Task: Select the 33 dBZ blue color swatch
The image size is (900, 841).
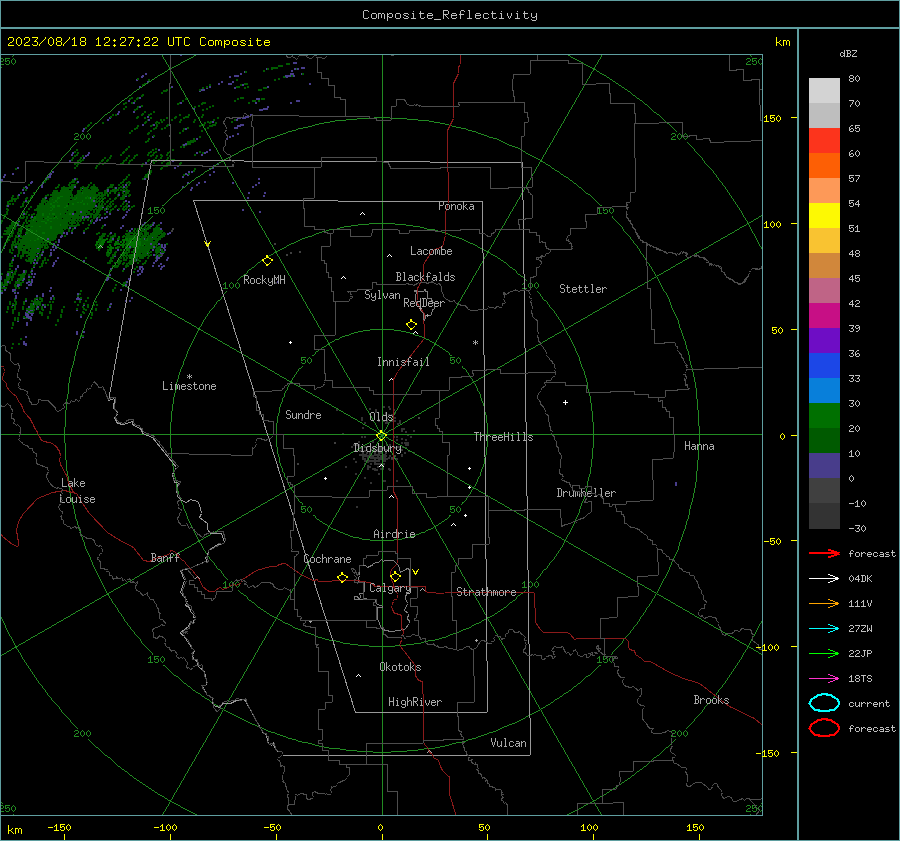Action: (x=824, y=366)
